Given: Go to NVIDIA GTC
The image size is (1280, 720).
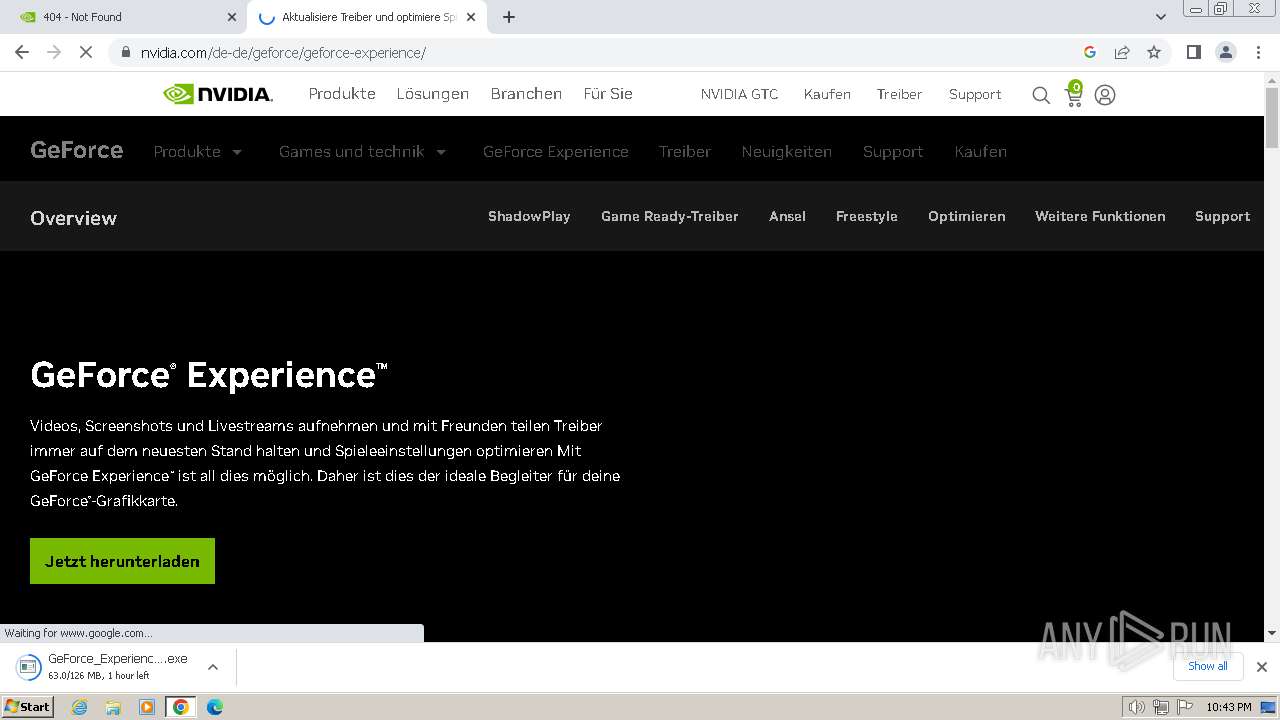Looking at the screenshot, I should (739, 94).
